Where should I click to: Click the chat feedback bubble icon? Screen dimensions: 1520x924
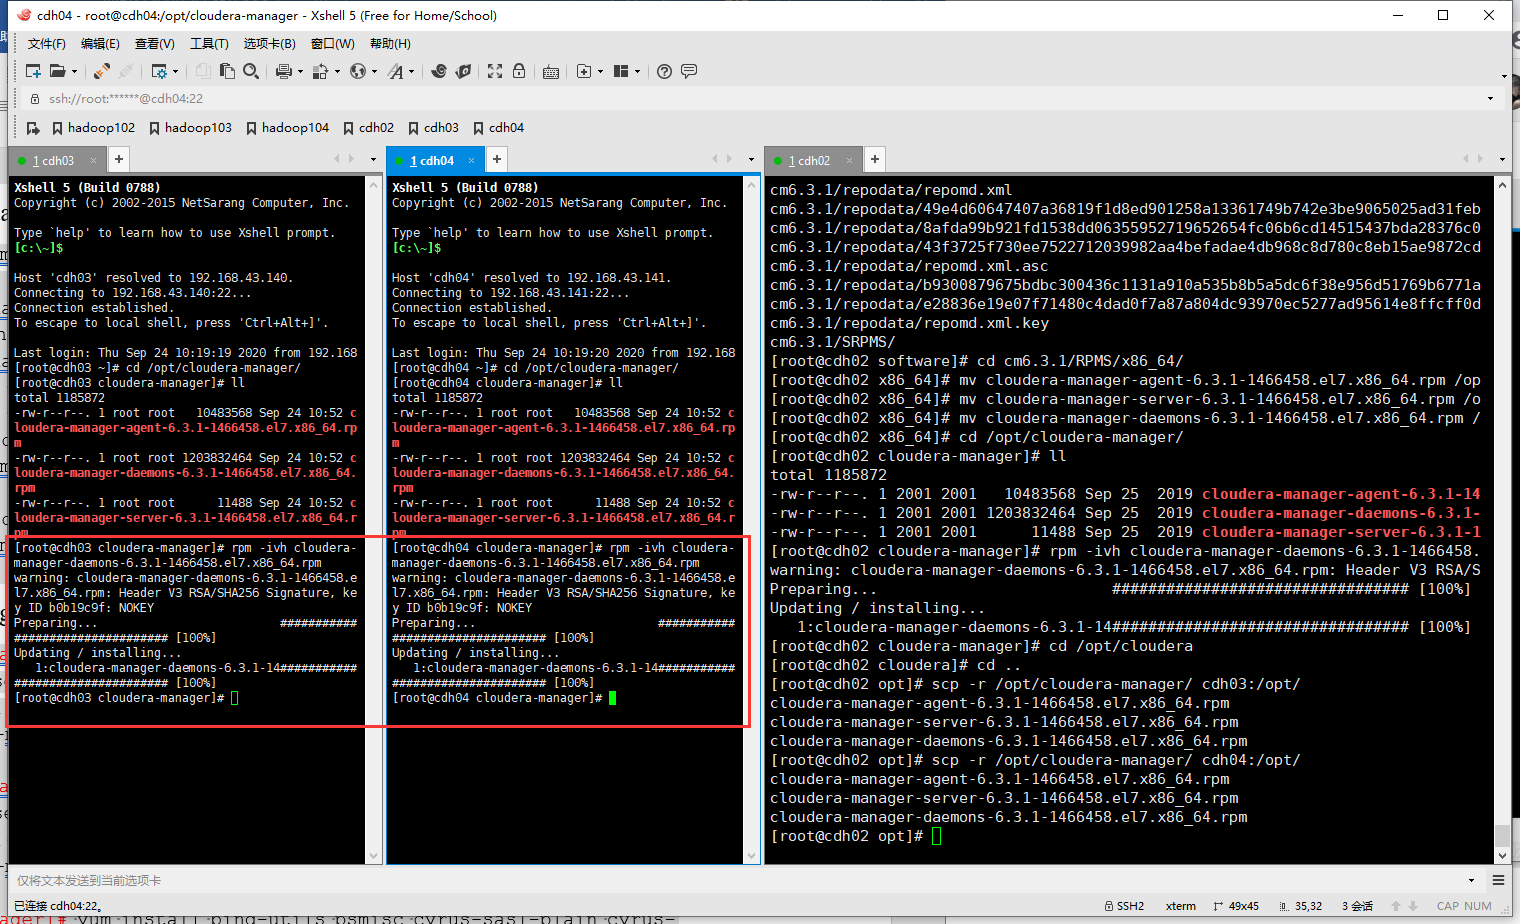(x=689, y=71)
